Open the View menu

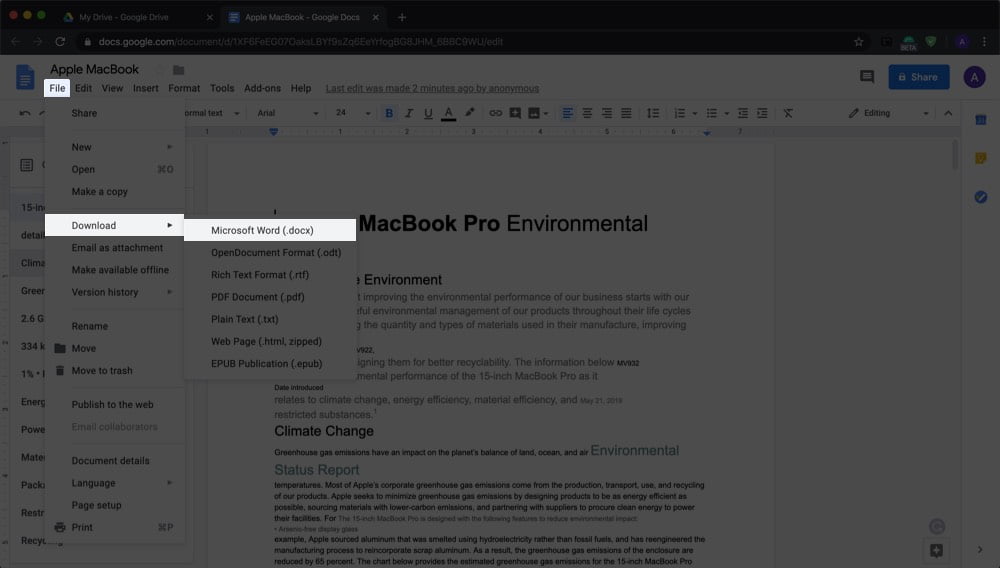tap(112, 88)
